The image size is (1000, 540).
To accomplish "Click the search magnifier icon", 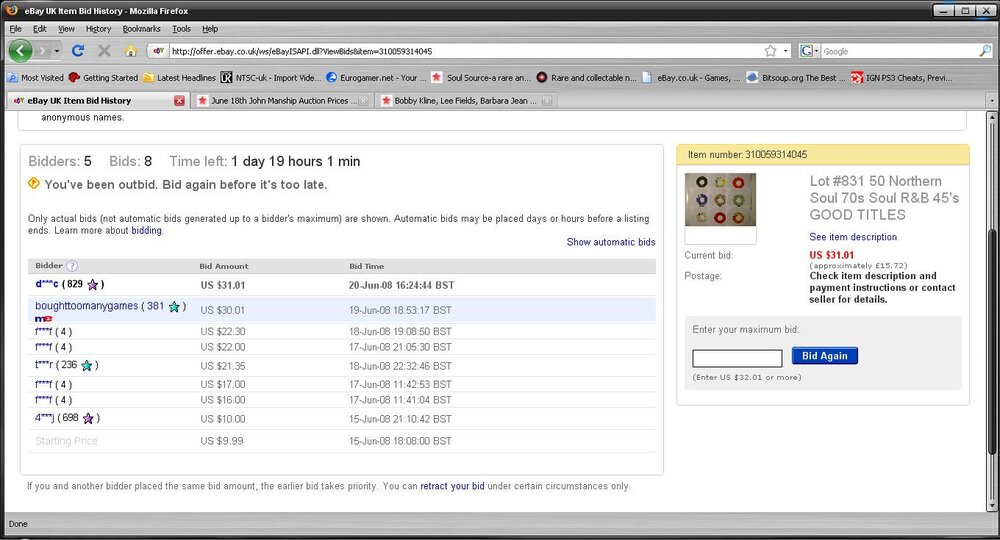I will [x=985, y=51].
